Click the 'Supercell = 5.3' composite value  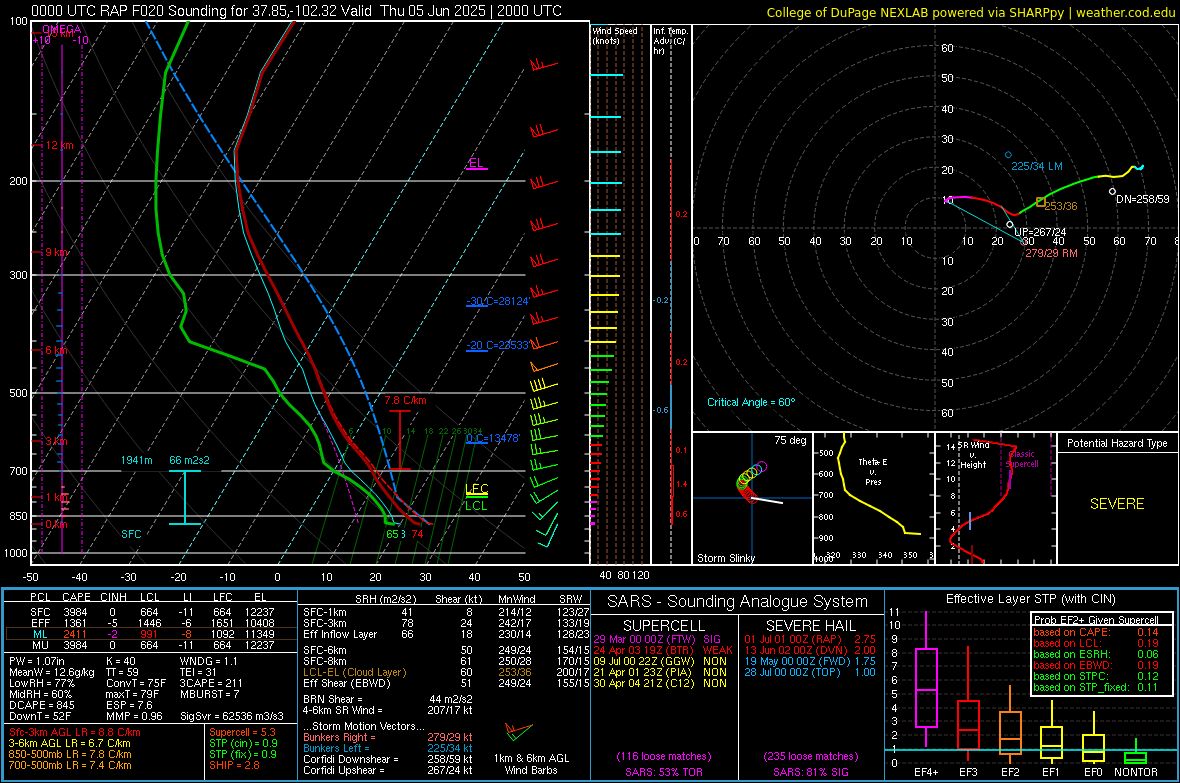(242, 732)
